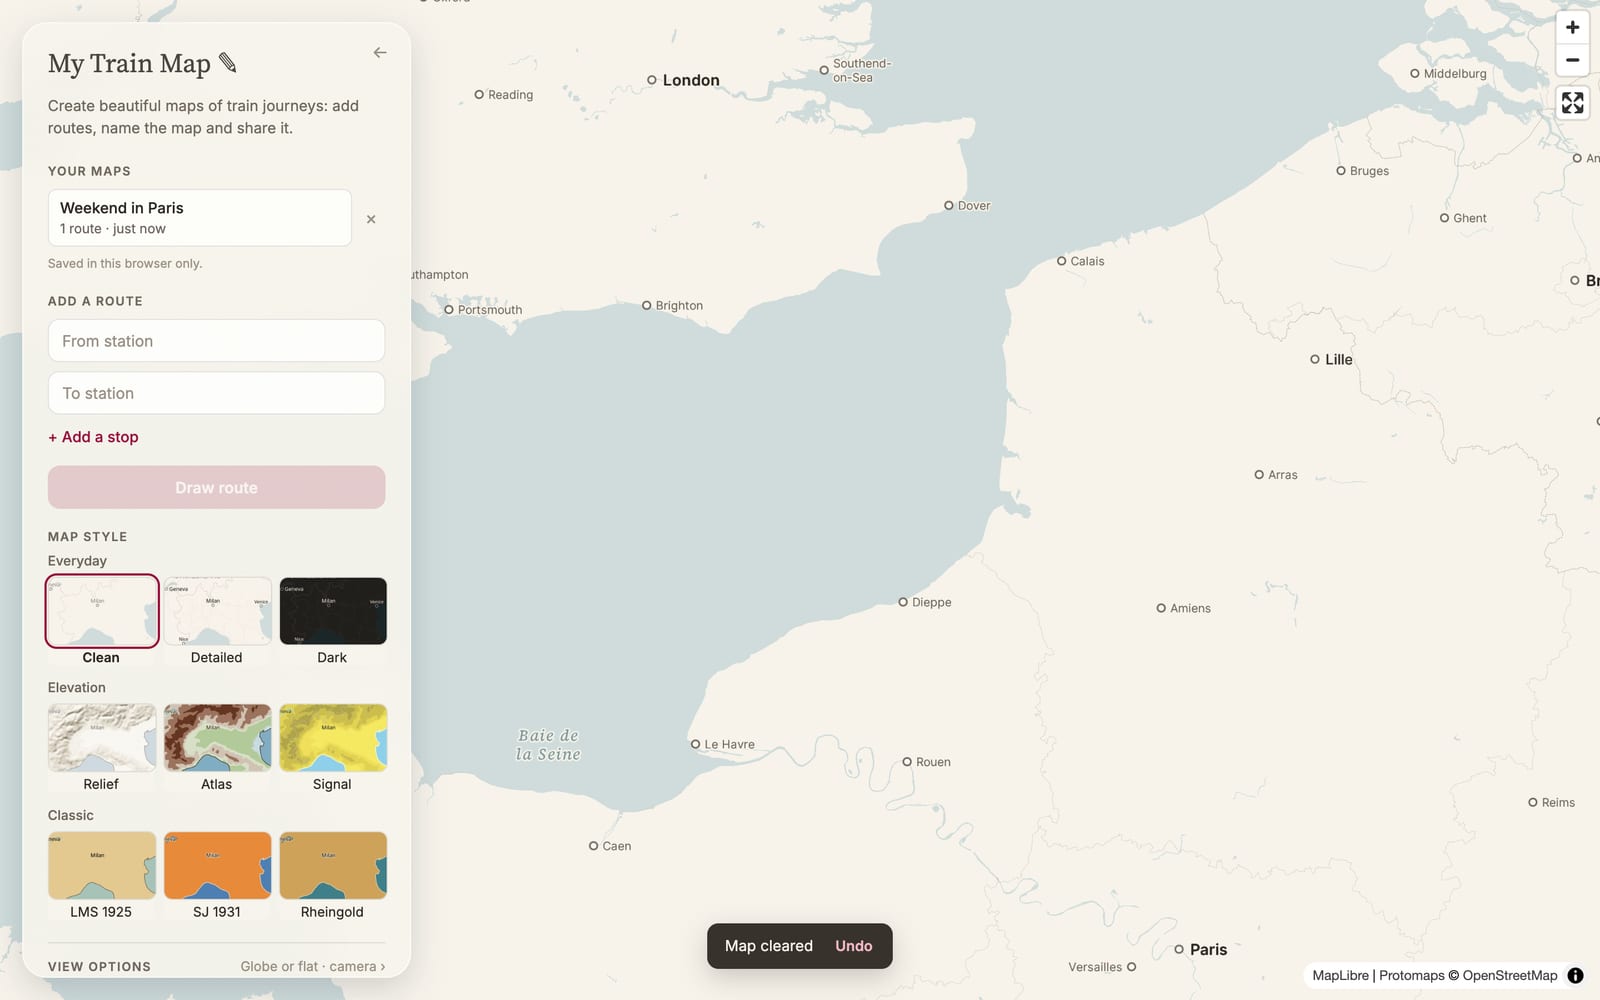The height and width of the screenshot is (1000, 1600).
Task: Open the OpenStreetMap attribution link
Action: (x=1509, y=975)
